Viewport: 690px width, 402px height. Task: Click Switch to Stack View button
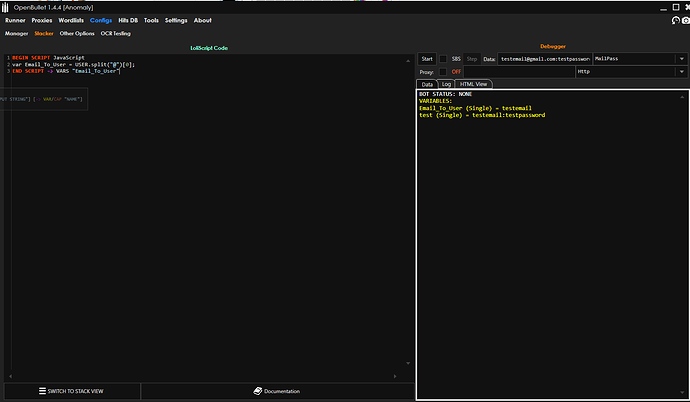[x=72, y=391]
